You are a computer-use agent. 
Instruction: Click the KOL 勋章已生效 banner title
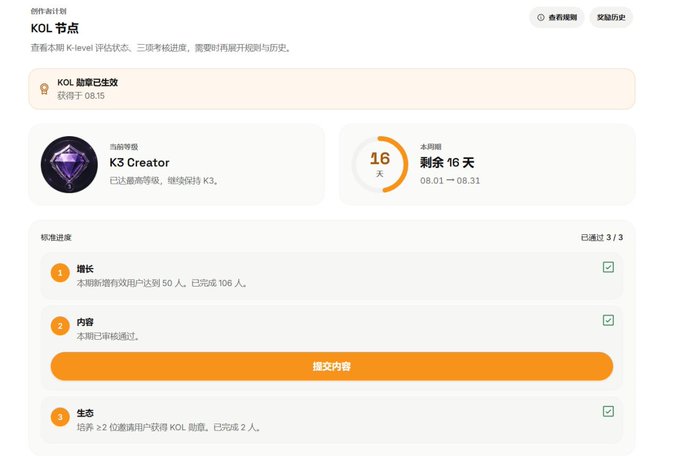pos(88,82)
